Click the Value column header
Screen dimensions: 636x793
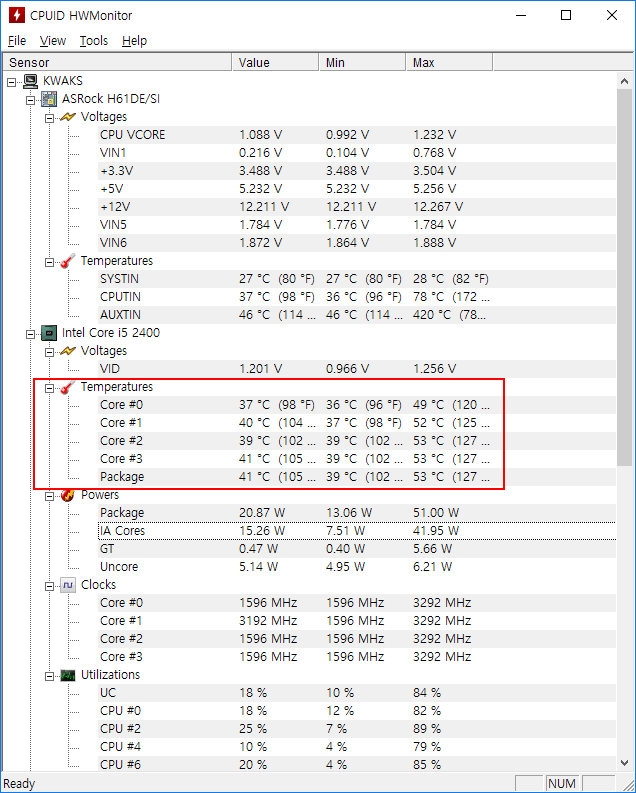276,63
